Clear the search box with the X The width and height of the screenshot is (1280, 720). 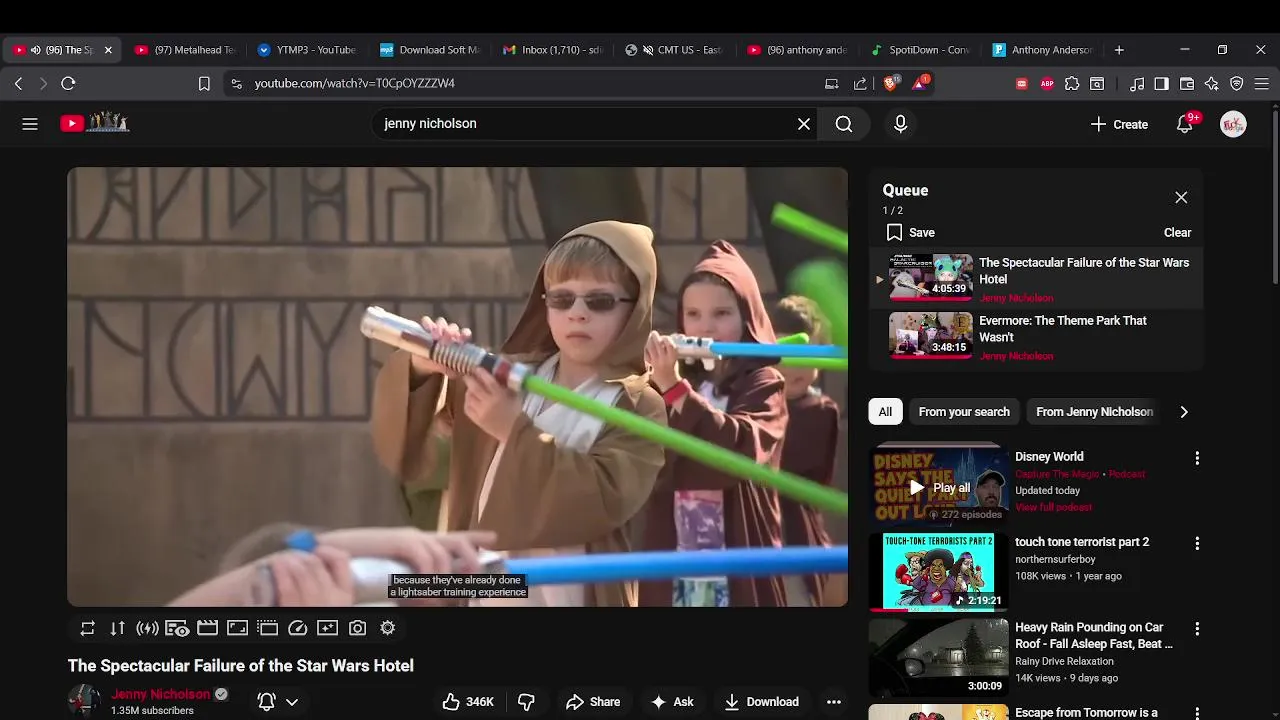point(804,124)
